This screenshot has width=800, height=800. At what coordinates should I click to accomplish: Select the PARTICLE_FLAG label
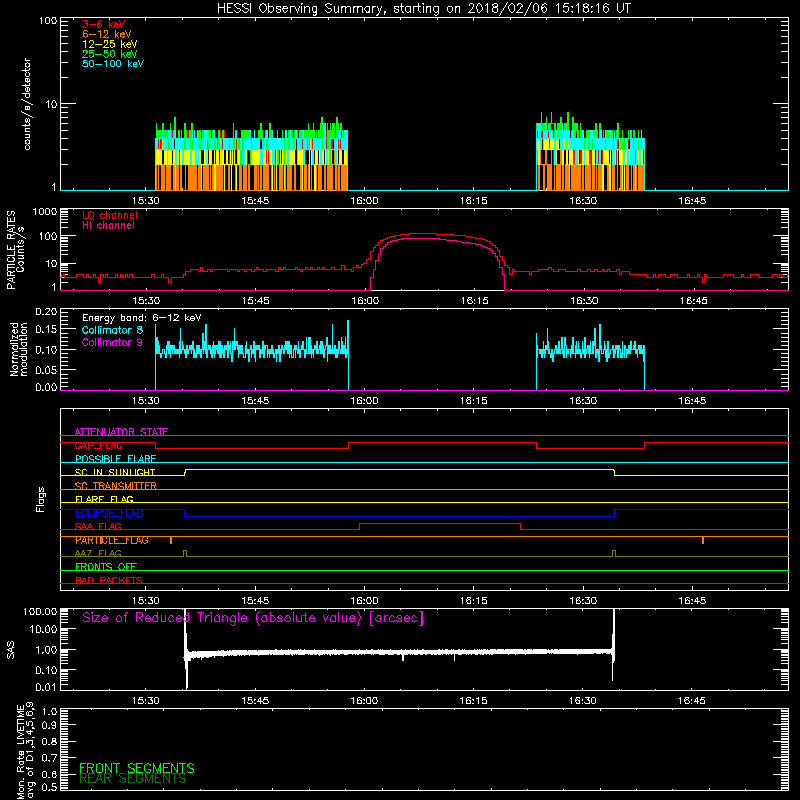tap(112, 540)
